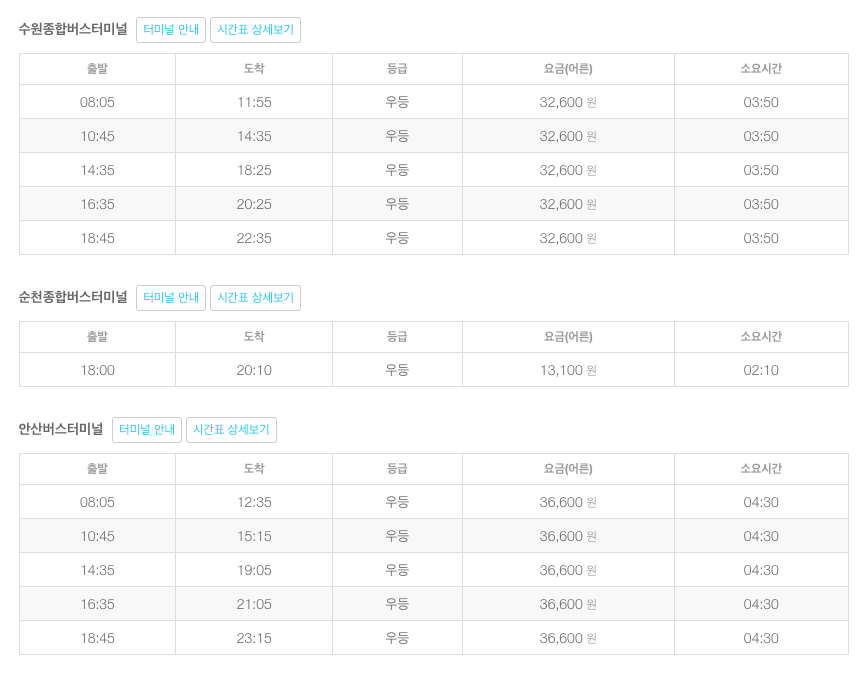Image resolution: width=864 pixels, height=678 pixels.
Task: Click 안산 arrival time 19:05
Action: tap(254, 571)
